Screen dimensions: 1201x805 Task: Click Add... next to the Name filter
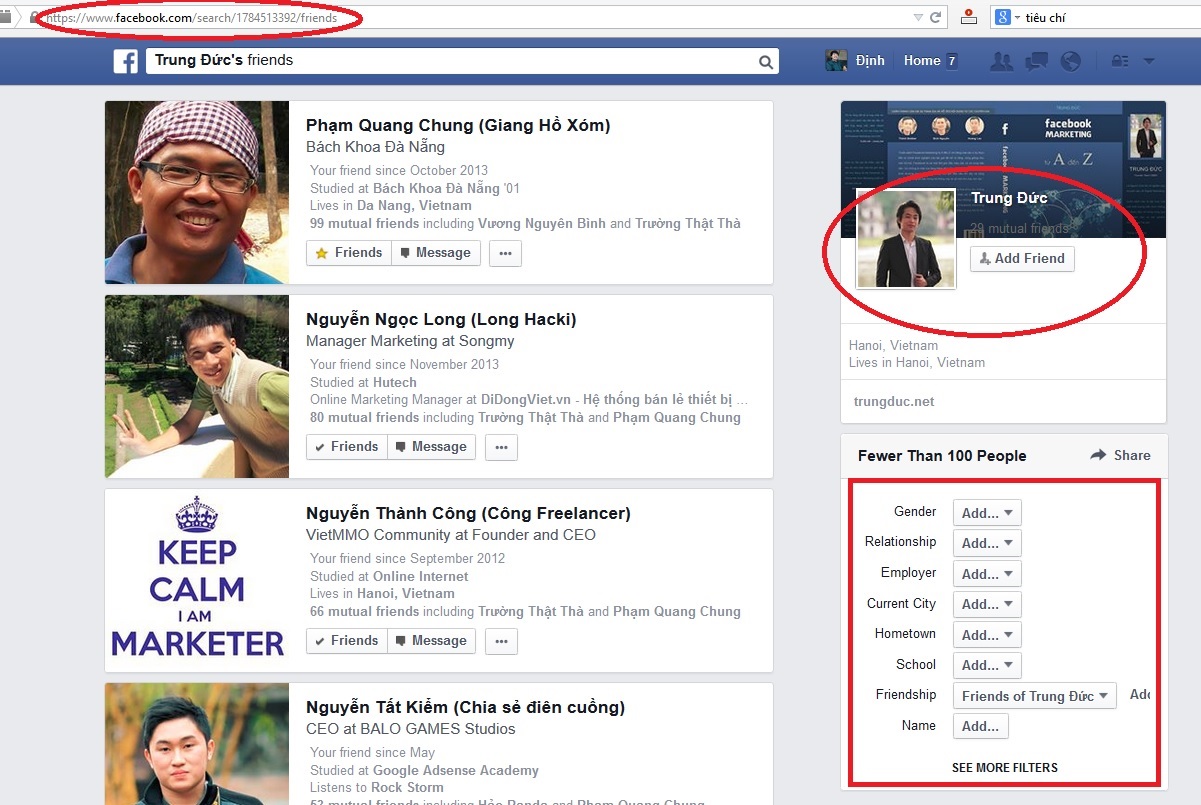980,726
